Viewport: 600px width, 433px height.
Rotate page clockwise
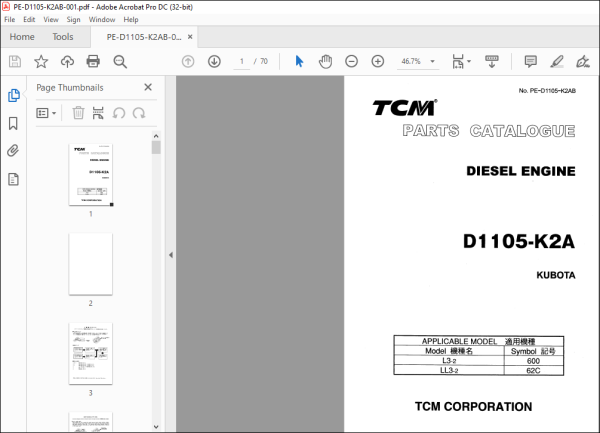pos(139,113)
